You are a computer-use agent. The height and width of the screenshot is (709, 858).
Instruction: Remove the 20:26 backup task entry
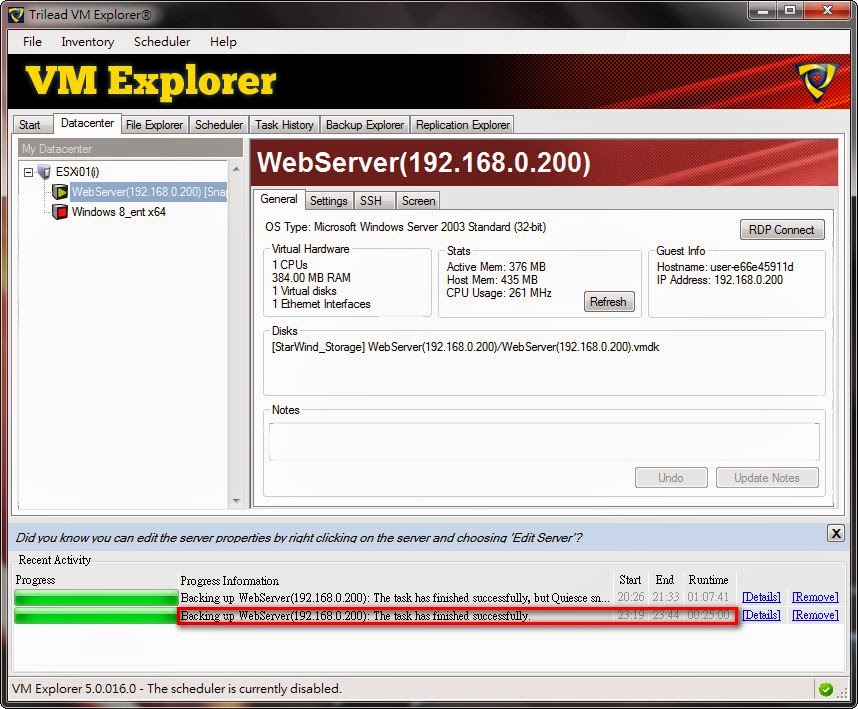tap(815, 597)
